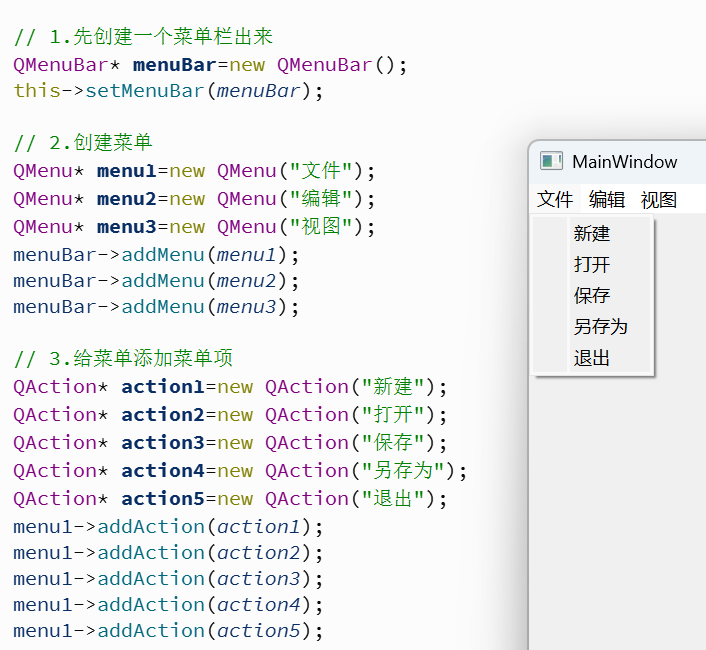
Task: Click comment line '1.先创建一个菜单栏出来'
Action: point(143,36)
